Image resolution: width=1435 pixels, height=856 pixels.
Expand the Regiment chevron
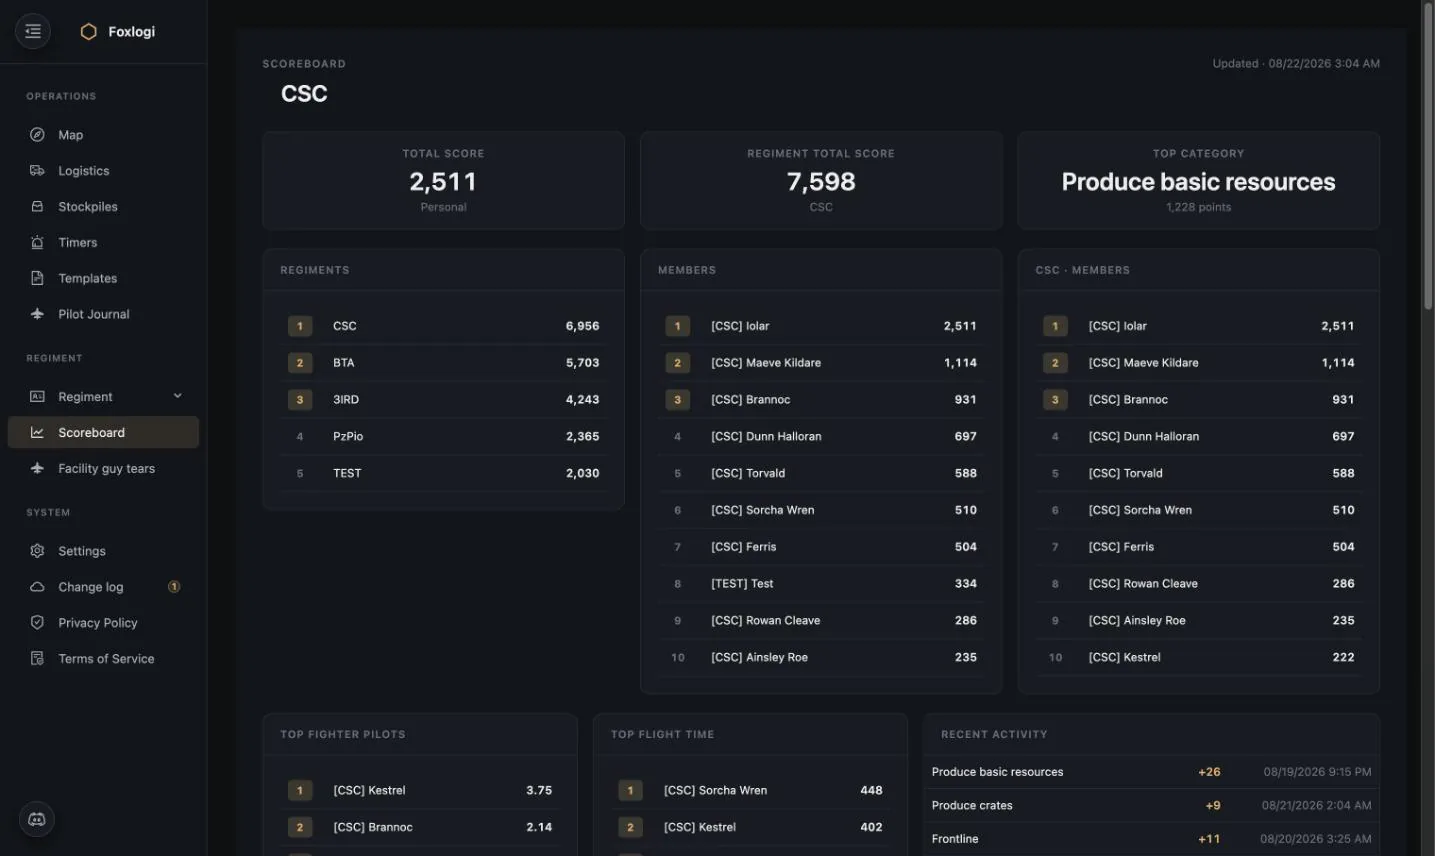pos(178,396)
